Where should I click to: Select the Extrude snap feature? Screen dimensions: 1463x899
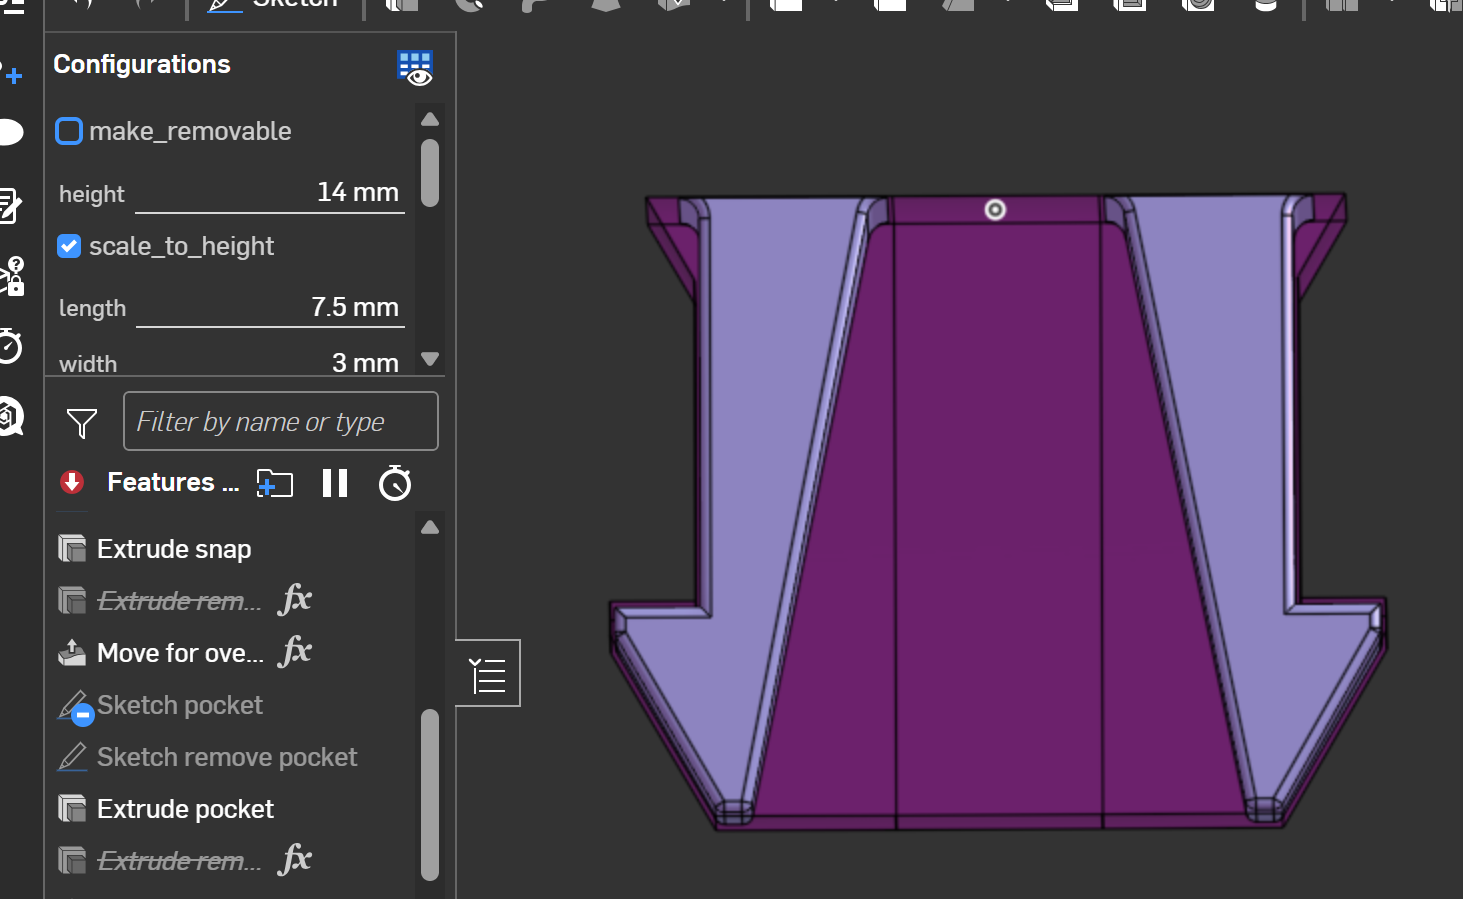click(x=174, y=549)
